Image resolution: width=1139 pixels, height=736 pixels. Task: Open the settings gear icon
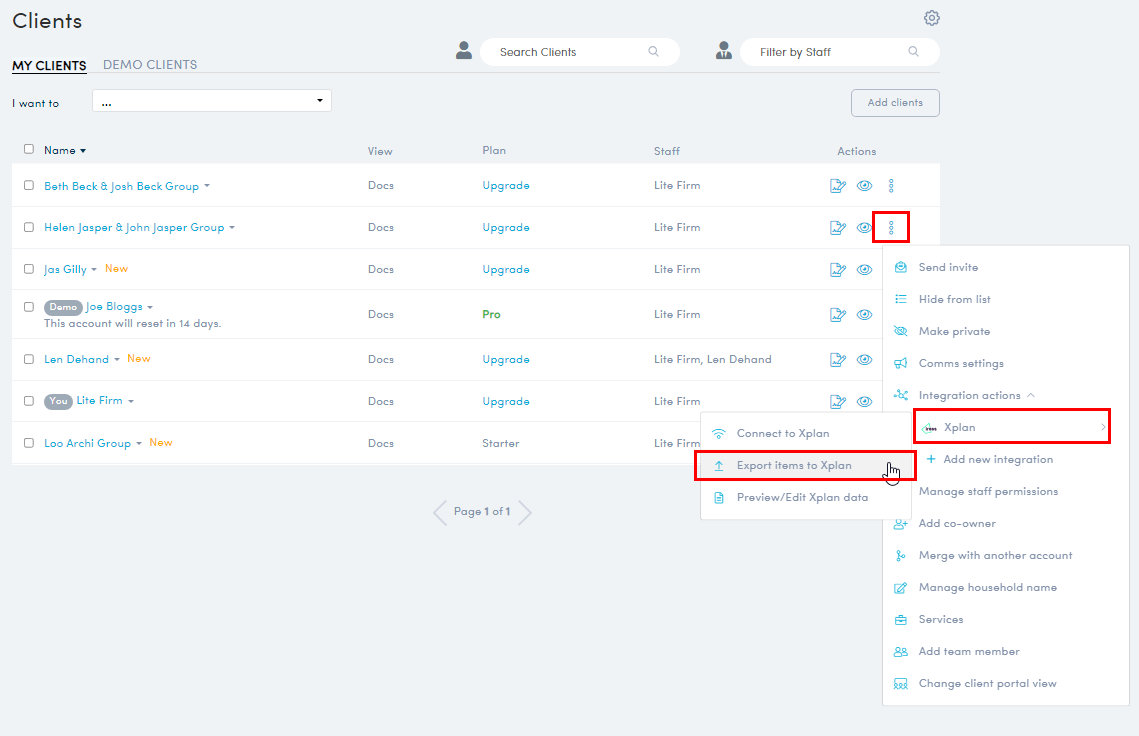(x=931, y=18)
